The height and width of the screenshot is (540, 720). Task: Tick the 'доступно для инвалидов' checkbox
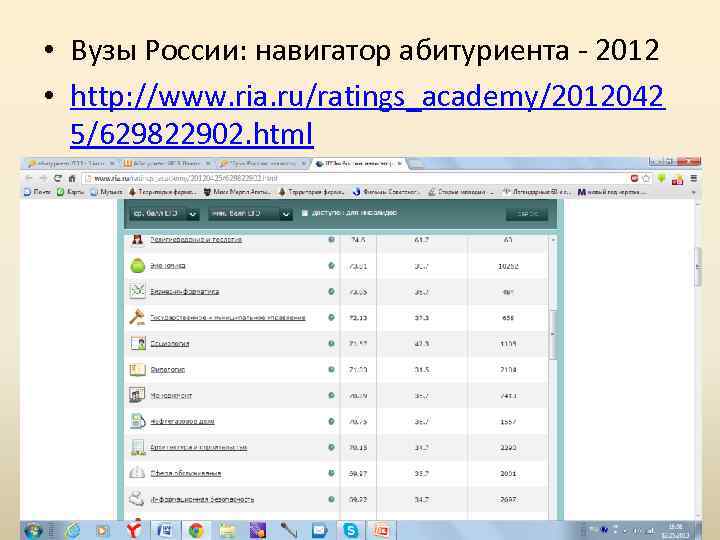[304, 213]
